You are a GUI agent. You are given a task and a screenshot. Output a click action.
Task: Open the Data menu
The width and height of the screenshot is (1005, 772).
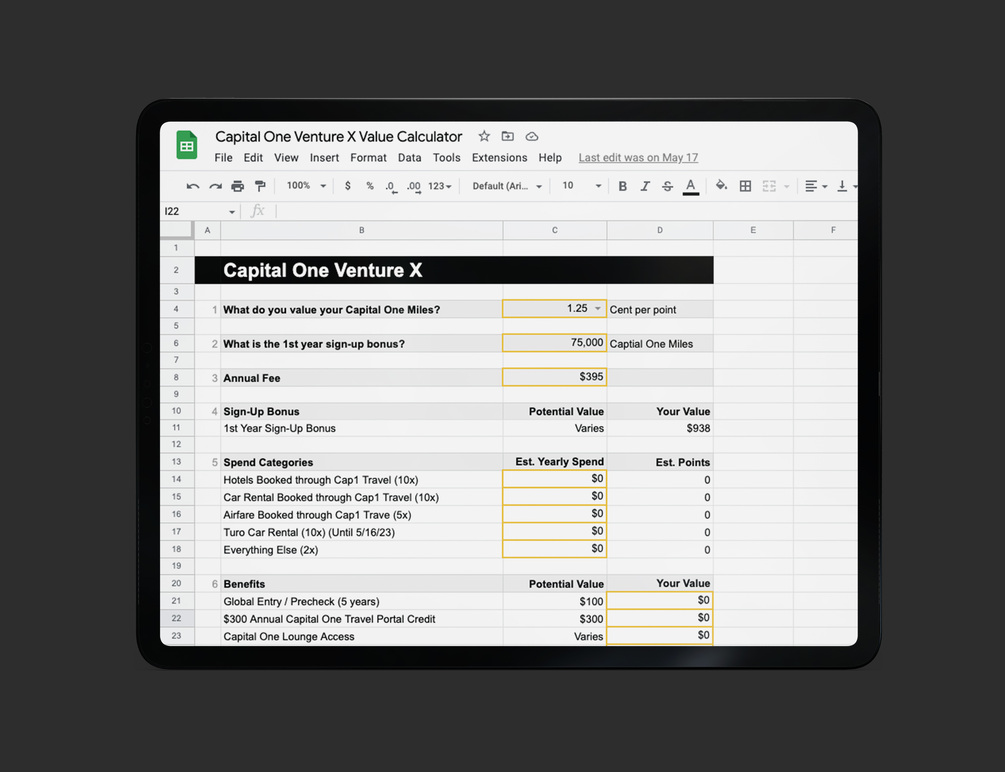coord(410,158)
